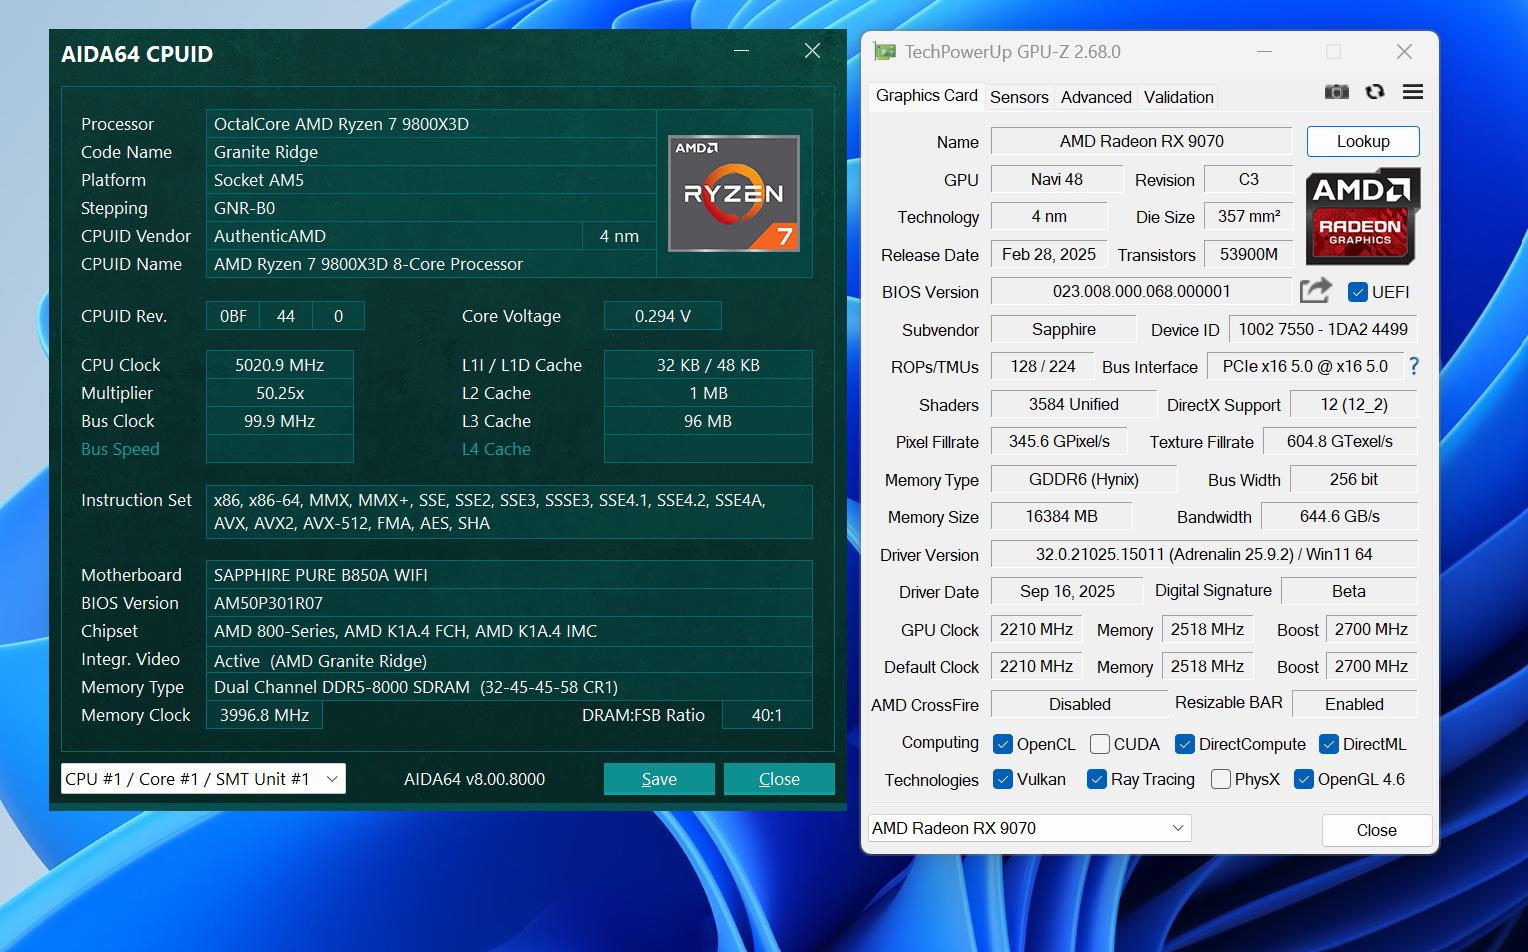Click Save in AIDA64 CPUID
The image size is (1528, 952).
click(x=659, y=779)
